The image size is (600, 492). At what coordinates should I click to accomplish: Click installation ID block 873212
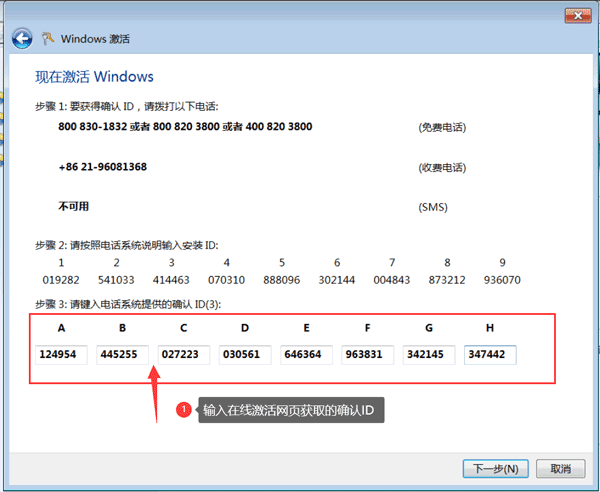(x=447, y=280)
